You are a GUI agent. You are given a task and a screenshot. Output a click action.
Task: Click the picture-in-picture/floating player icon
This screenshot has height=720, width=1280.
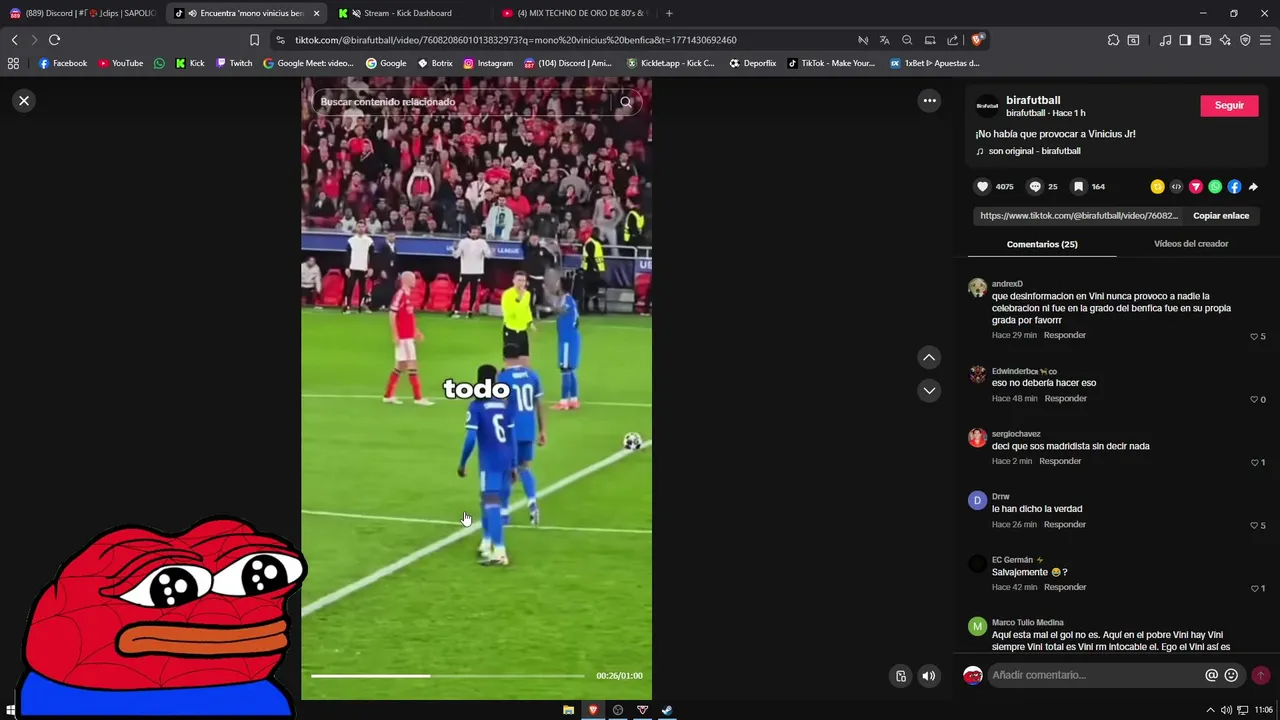click(901, 676)
